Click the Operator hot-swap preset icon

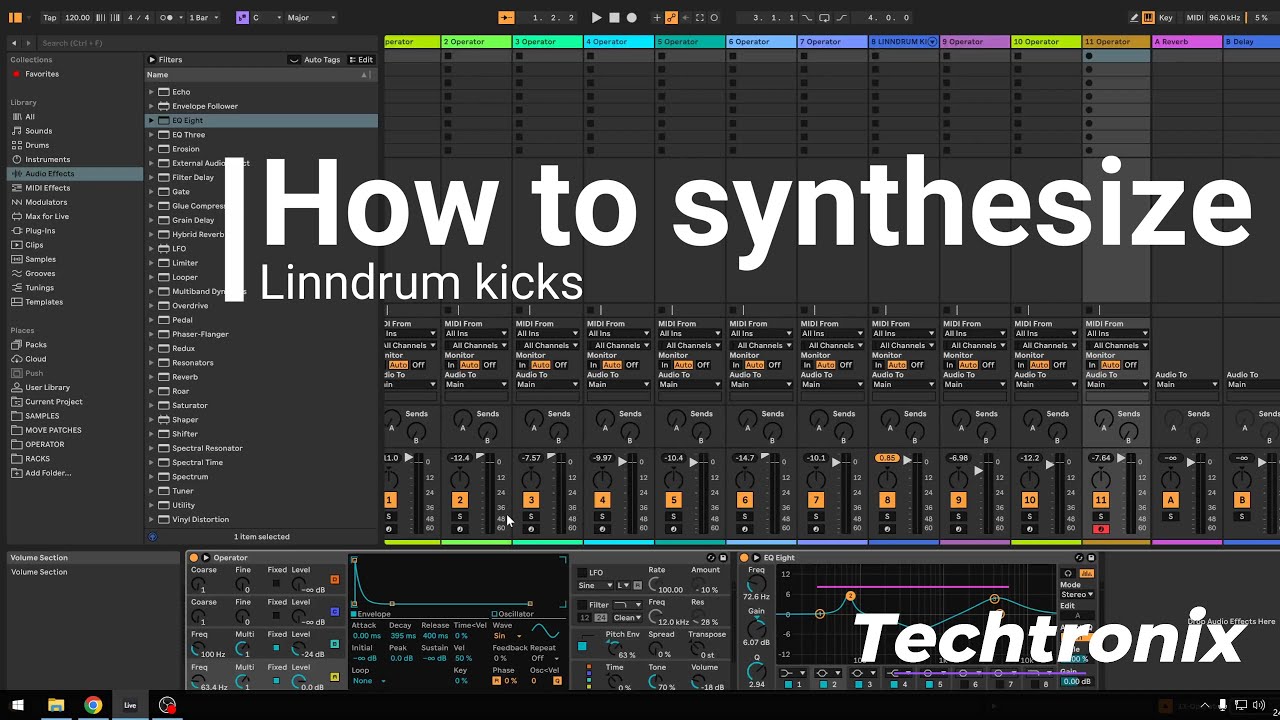click(x=711, y=558)
